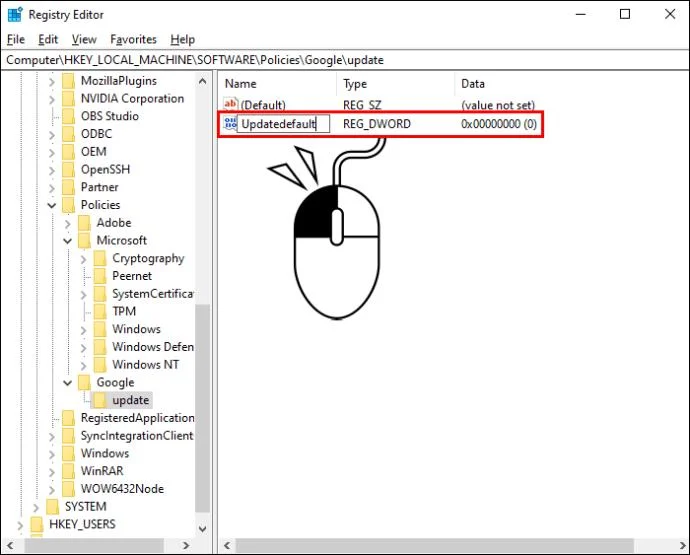Click the Updatedefault name edit box
This screenshot has width=690, height=555.
coord(283,124)
